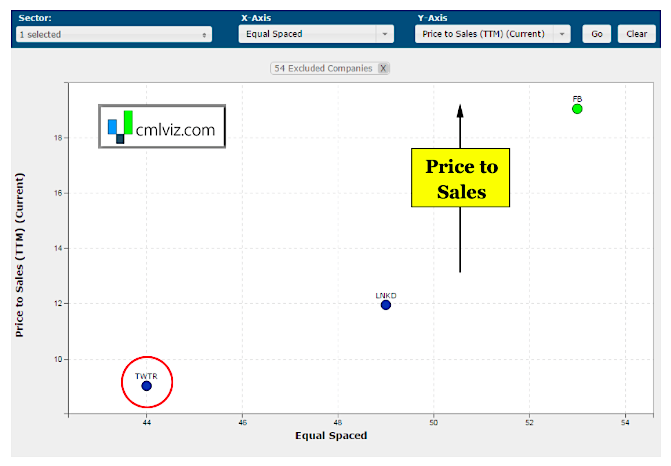Expand the Y-Axis Price to Sales dropdown arrow
The height and width of the screenshot is (466, 671).
pyautogui.click(x=561, y=34)
